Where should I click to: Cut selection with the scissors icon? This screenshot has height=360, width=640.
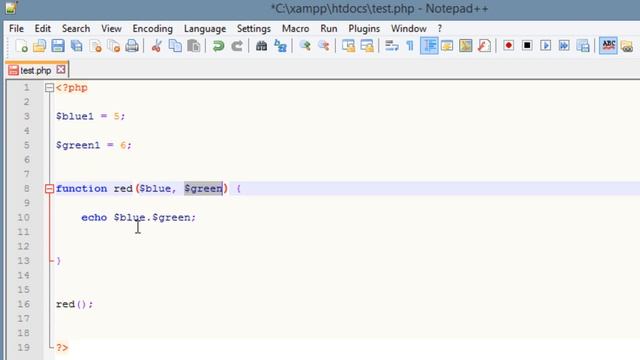(156, 46)
